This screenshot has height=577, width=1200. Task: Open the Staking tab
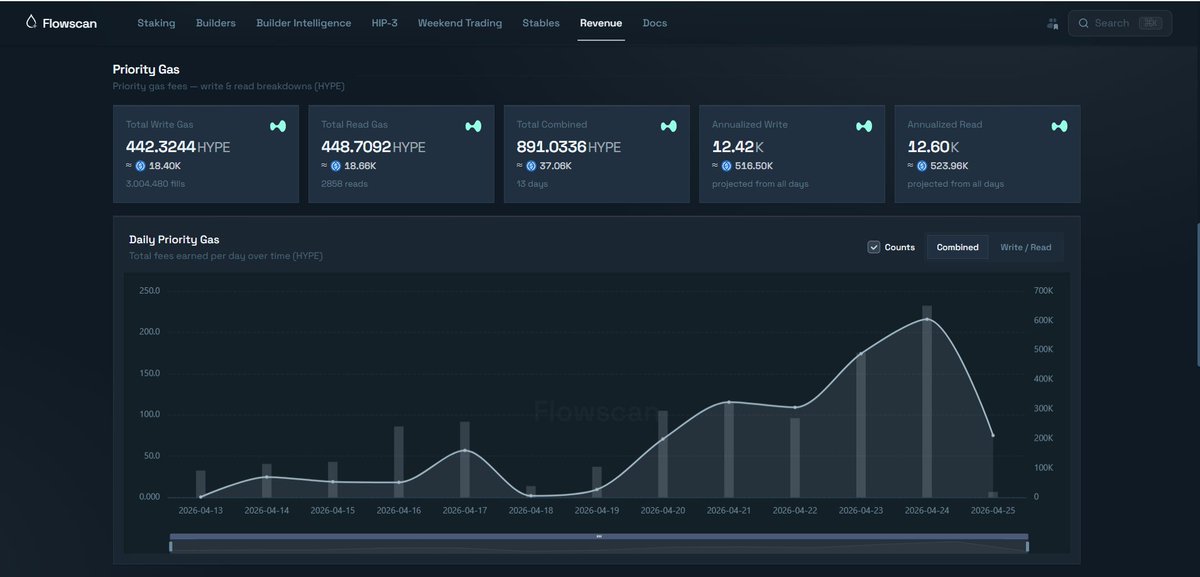(x=156, y=23)
